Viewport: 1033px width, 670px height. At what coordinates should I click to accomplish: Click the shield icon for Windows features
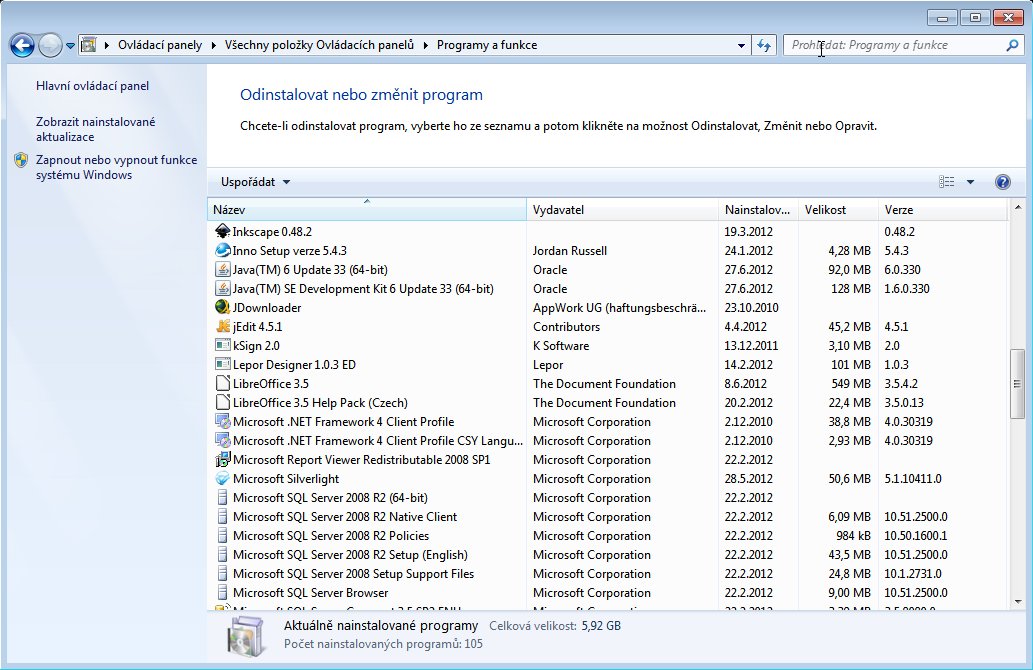pos(21,160)
